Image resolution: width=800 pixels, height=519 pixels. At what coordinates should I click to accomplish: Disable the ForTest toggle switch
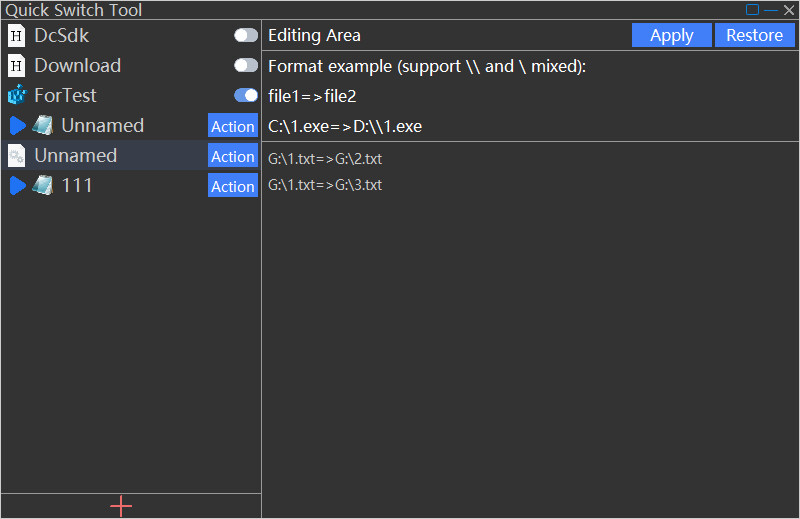(245, 96)
